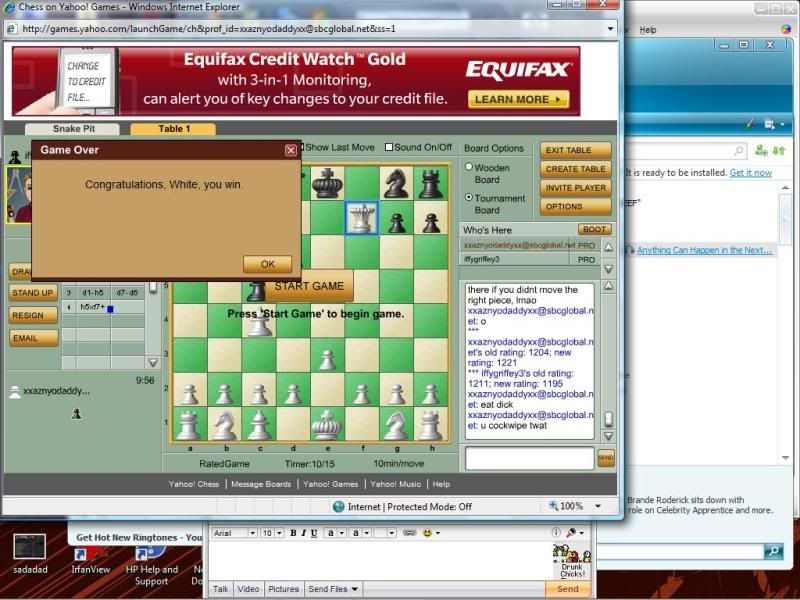Select the white knight on g1

pos(396,425)
